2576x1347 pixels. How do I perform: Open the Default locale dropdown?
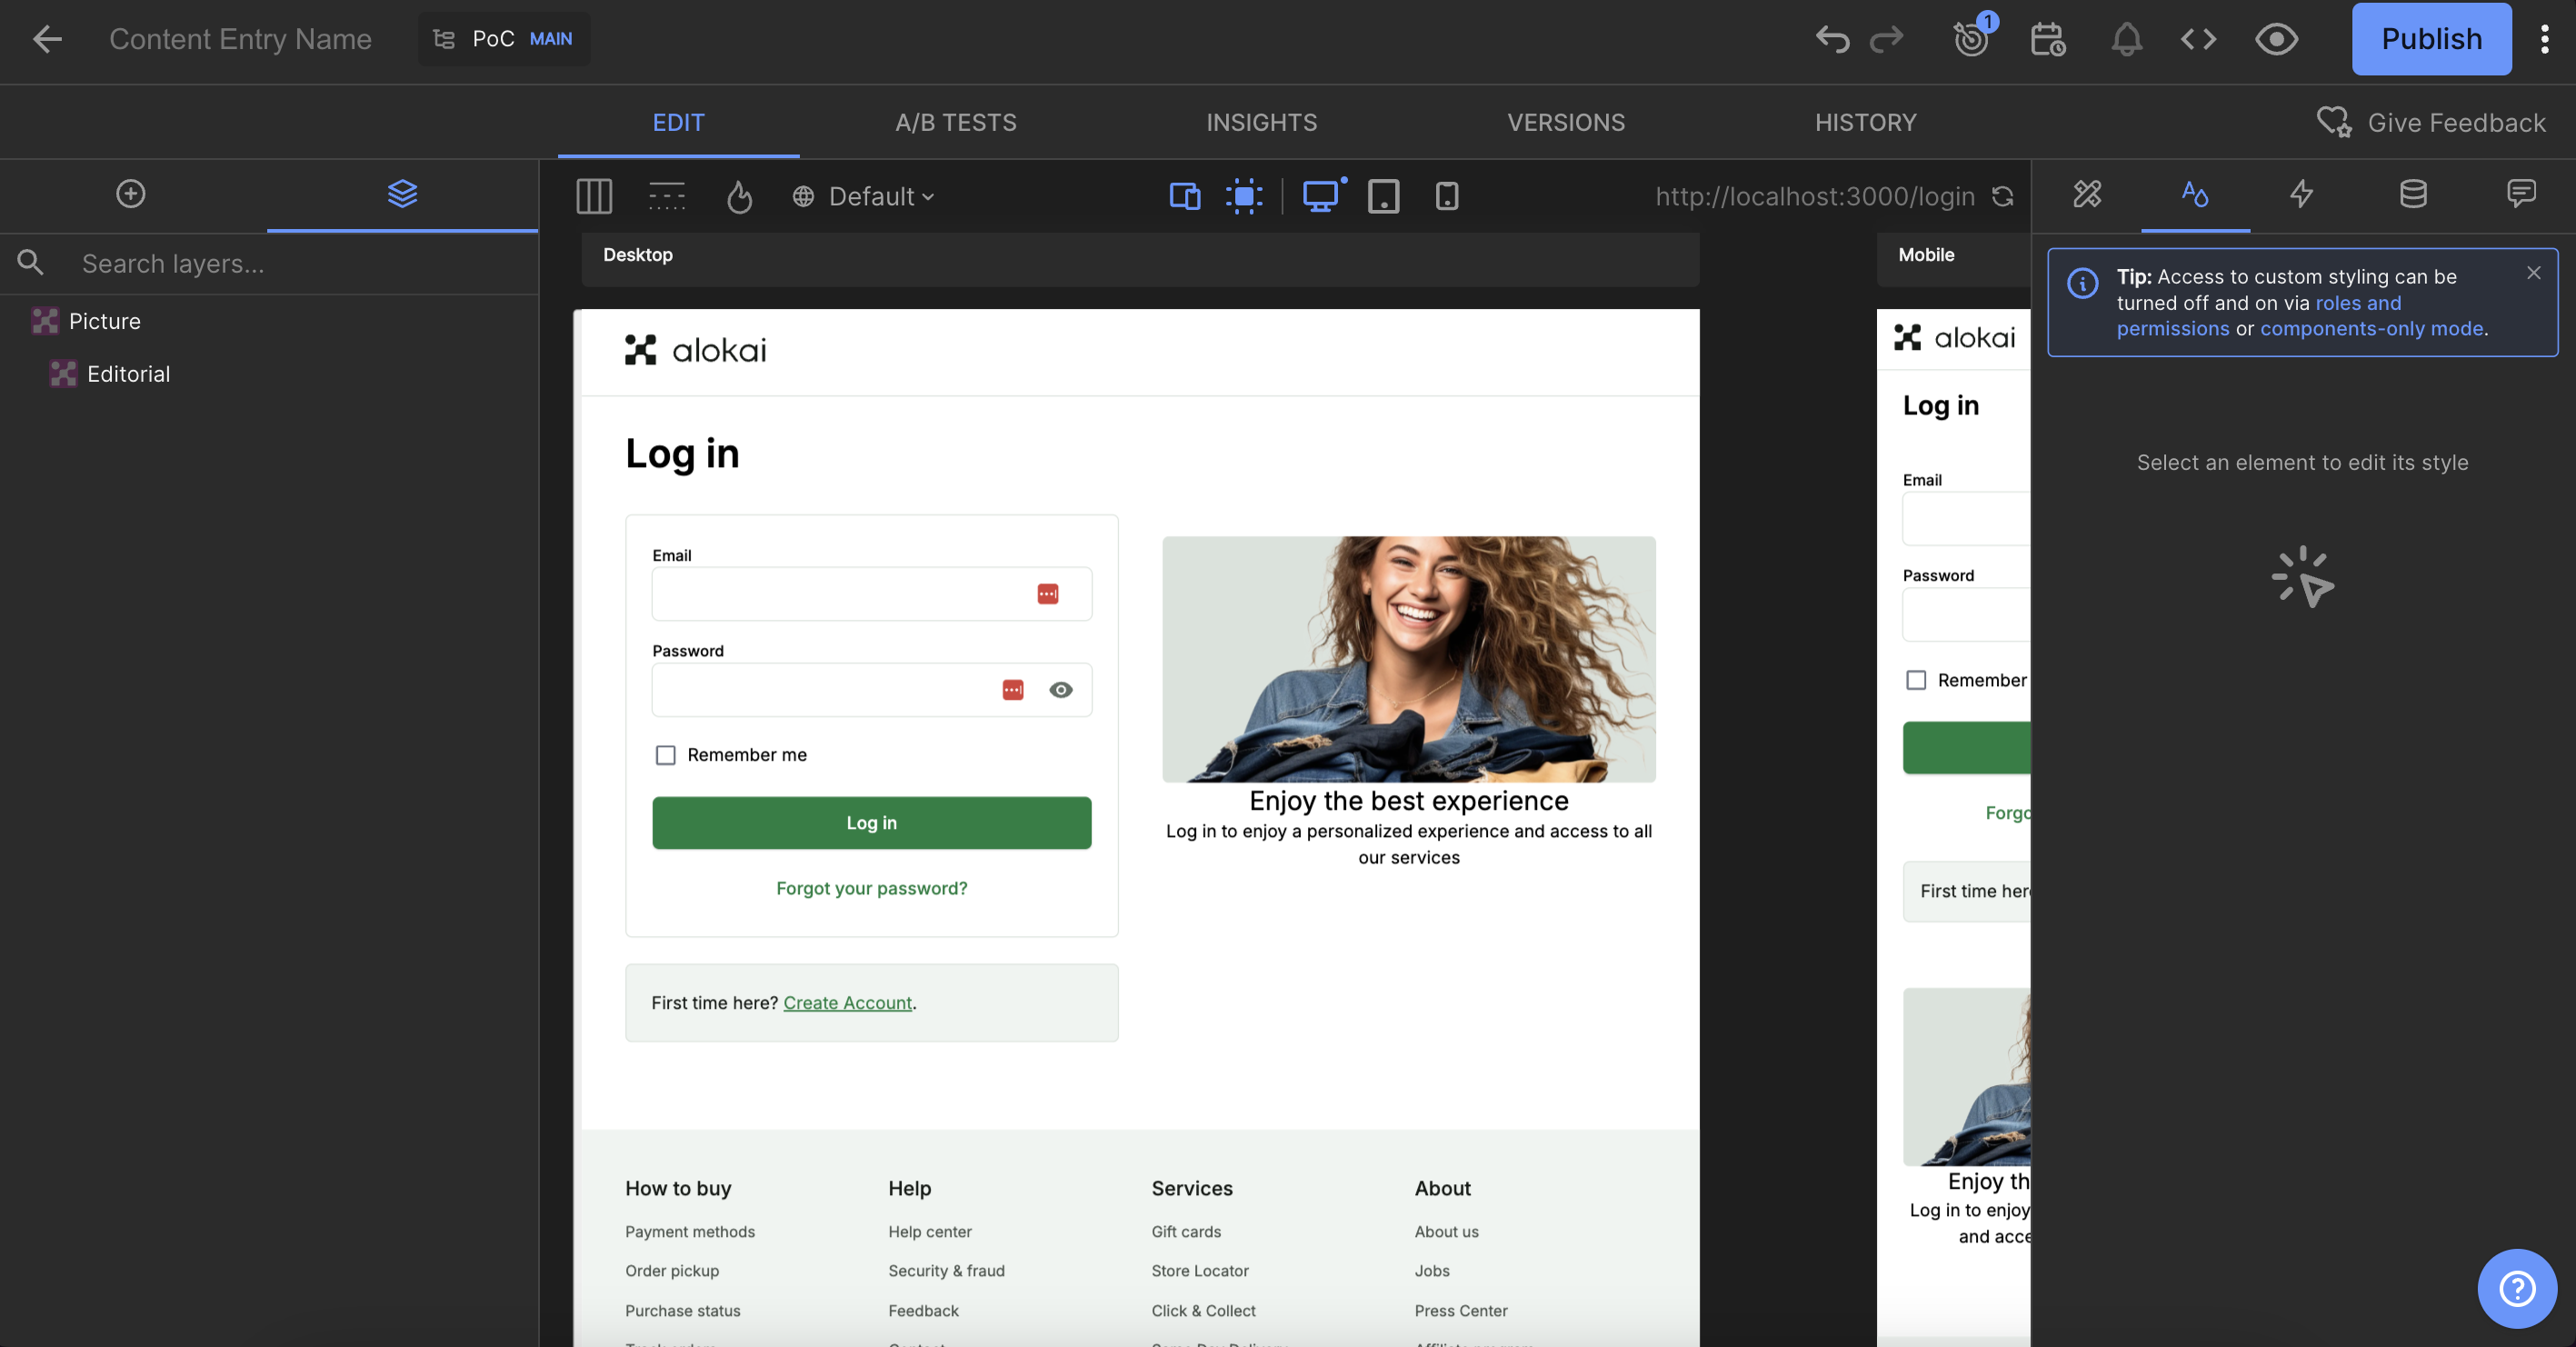[864, 197]
